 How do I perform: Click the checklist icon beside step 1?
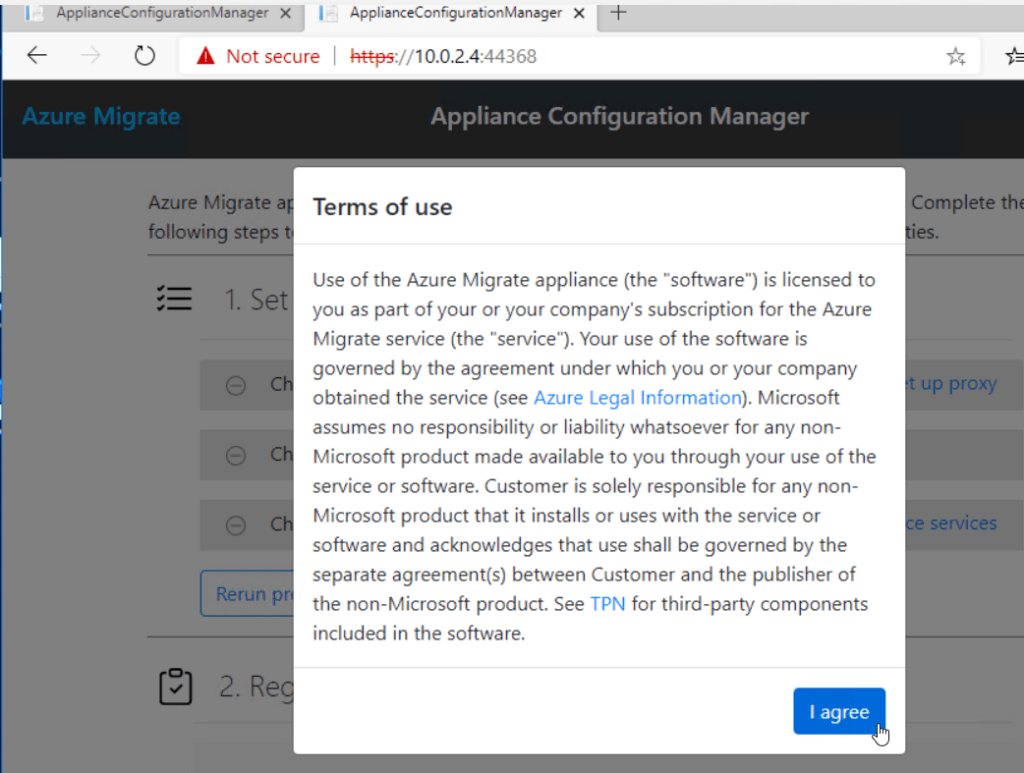[175, 298]
